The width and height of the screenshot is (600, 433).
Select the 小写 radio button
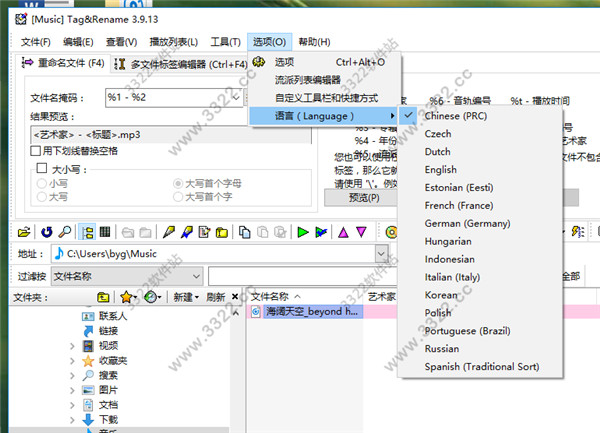pos(42,184)
